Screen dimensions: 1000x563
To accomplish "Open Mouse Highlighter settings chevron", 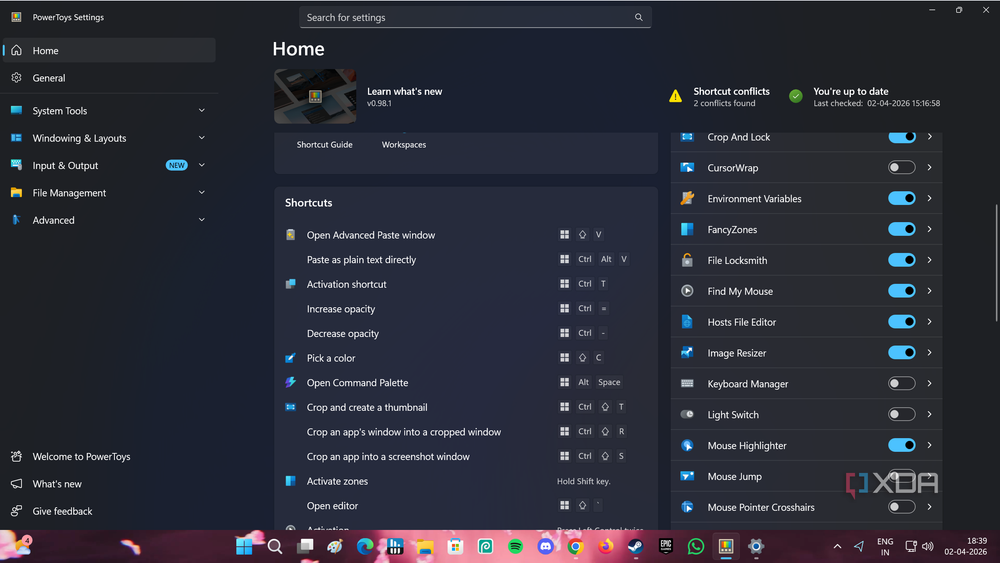I will click(x=930, y=445).
